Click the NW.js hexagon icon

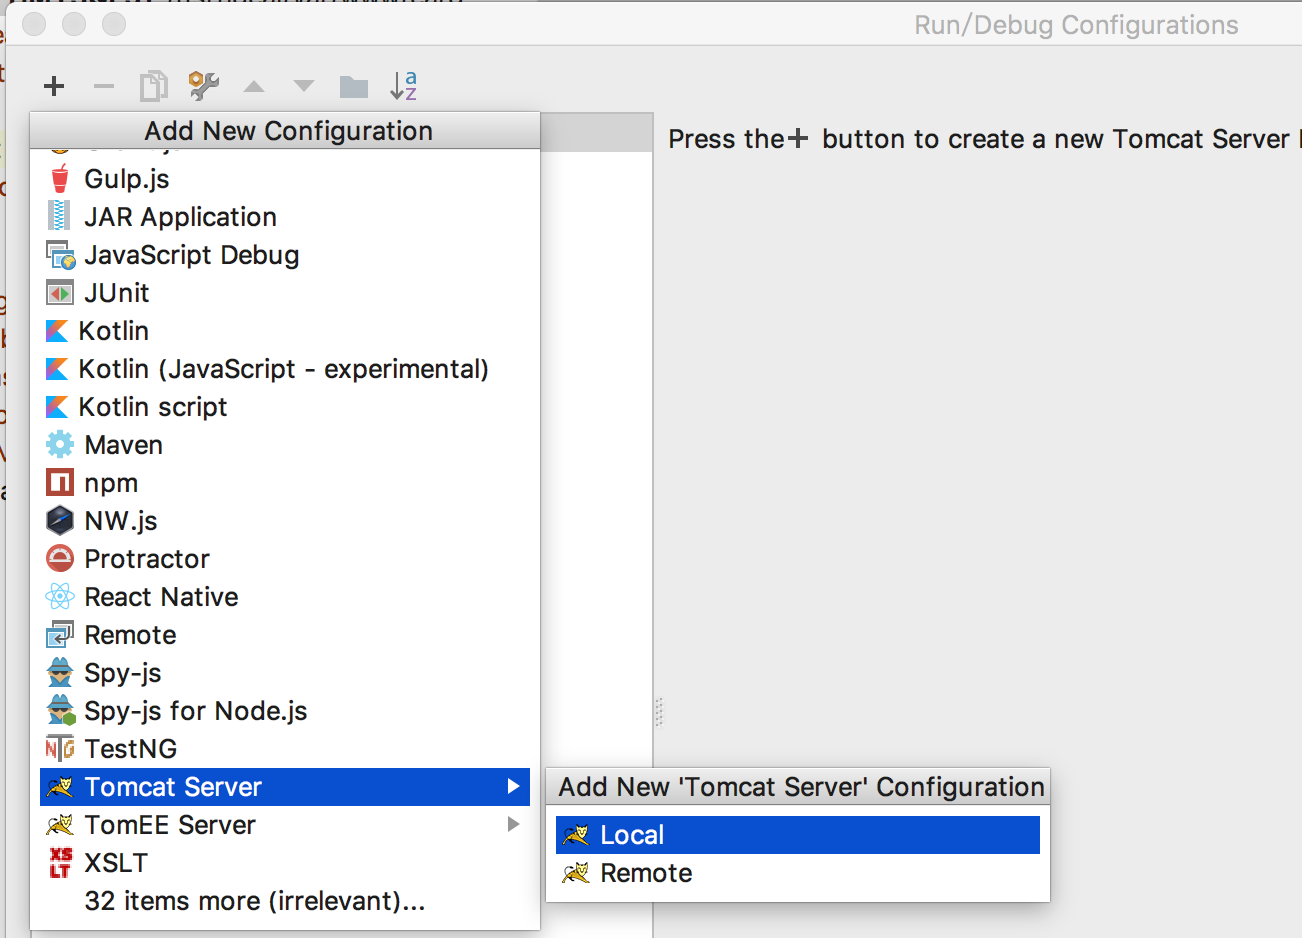[60, 521]
